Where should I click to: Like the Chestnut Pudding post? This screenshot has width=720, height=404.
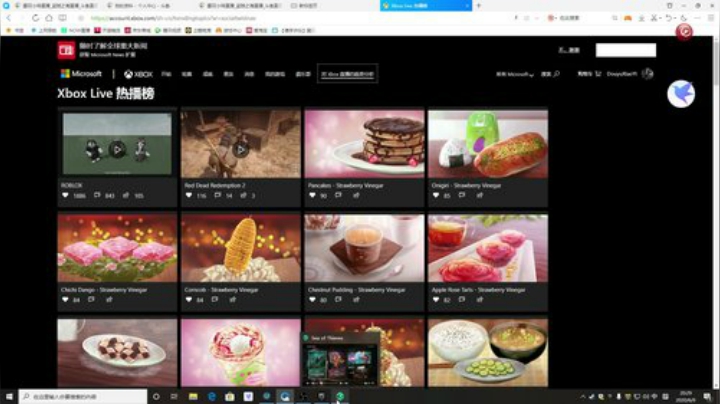click(312, 300)
